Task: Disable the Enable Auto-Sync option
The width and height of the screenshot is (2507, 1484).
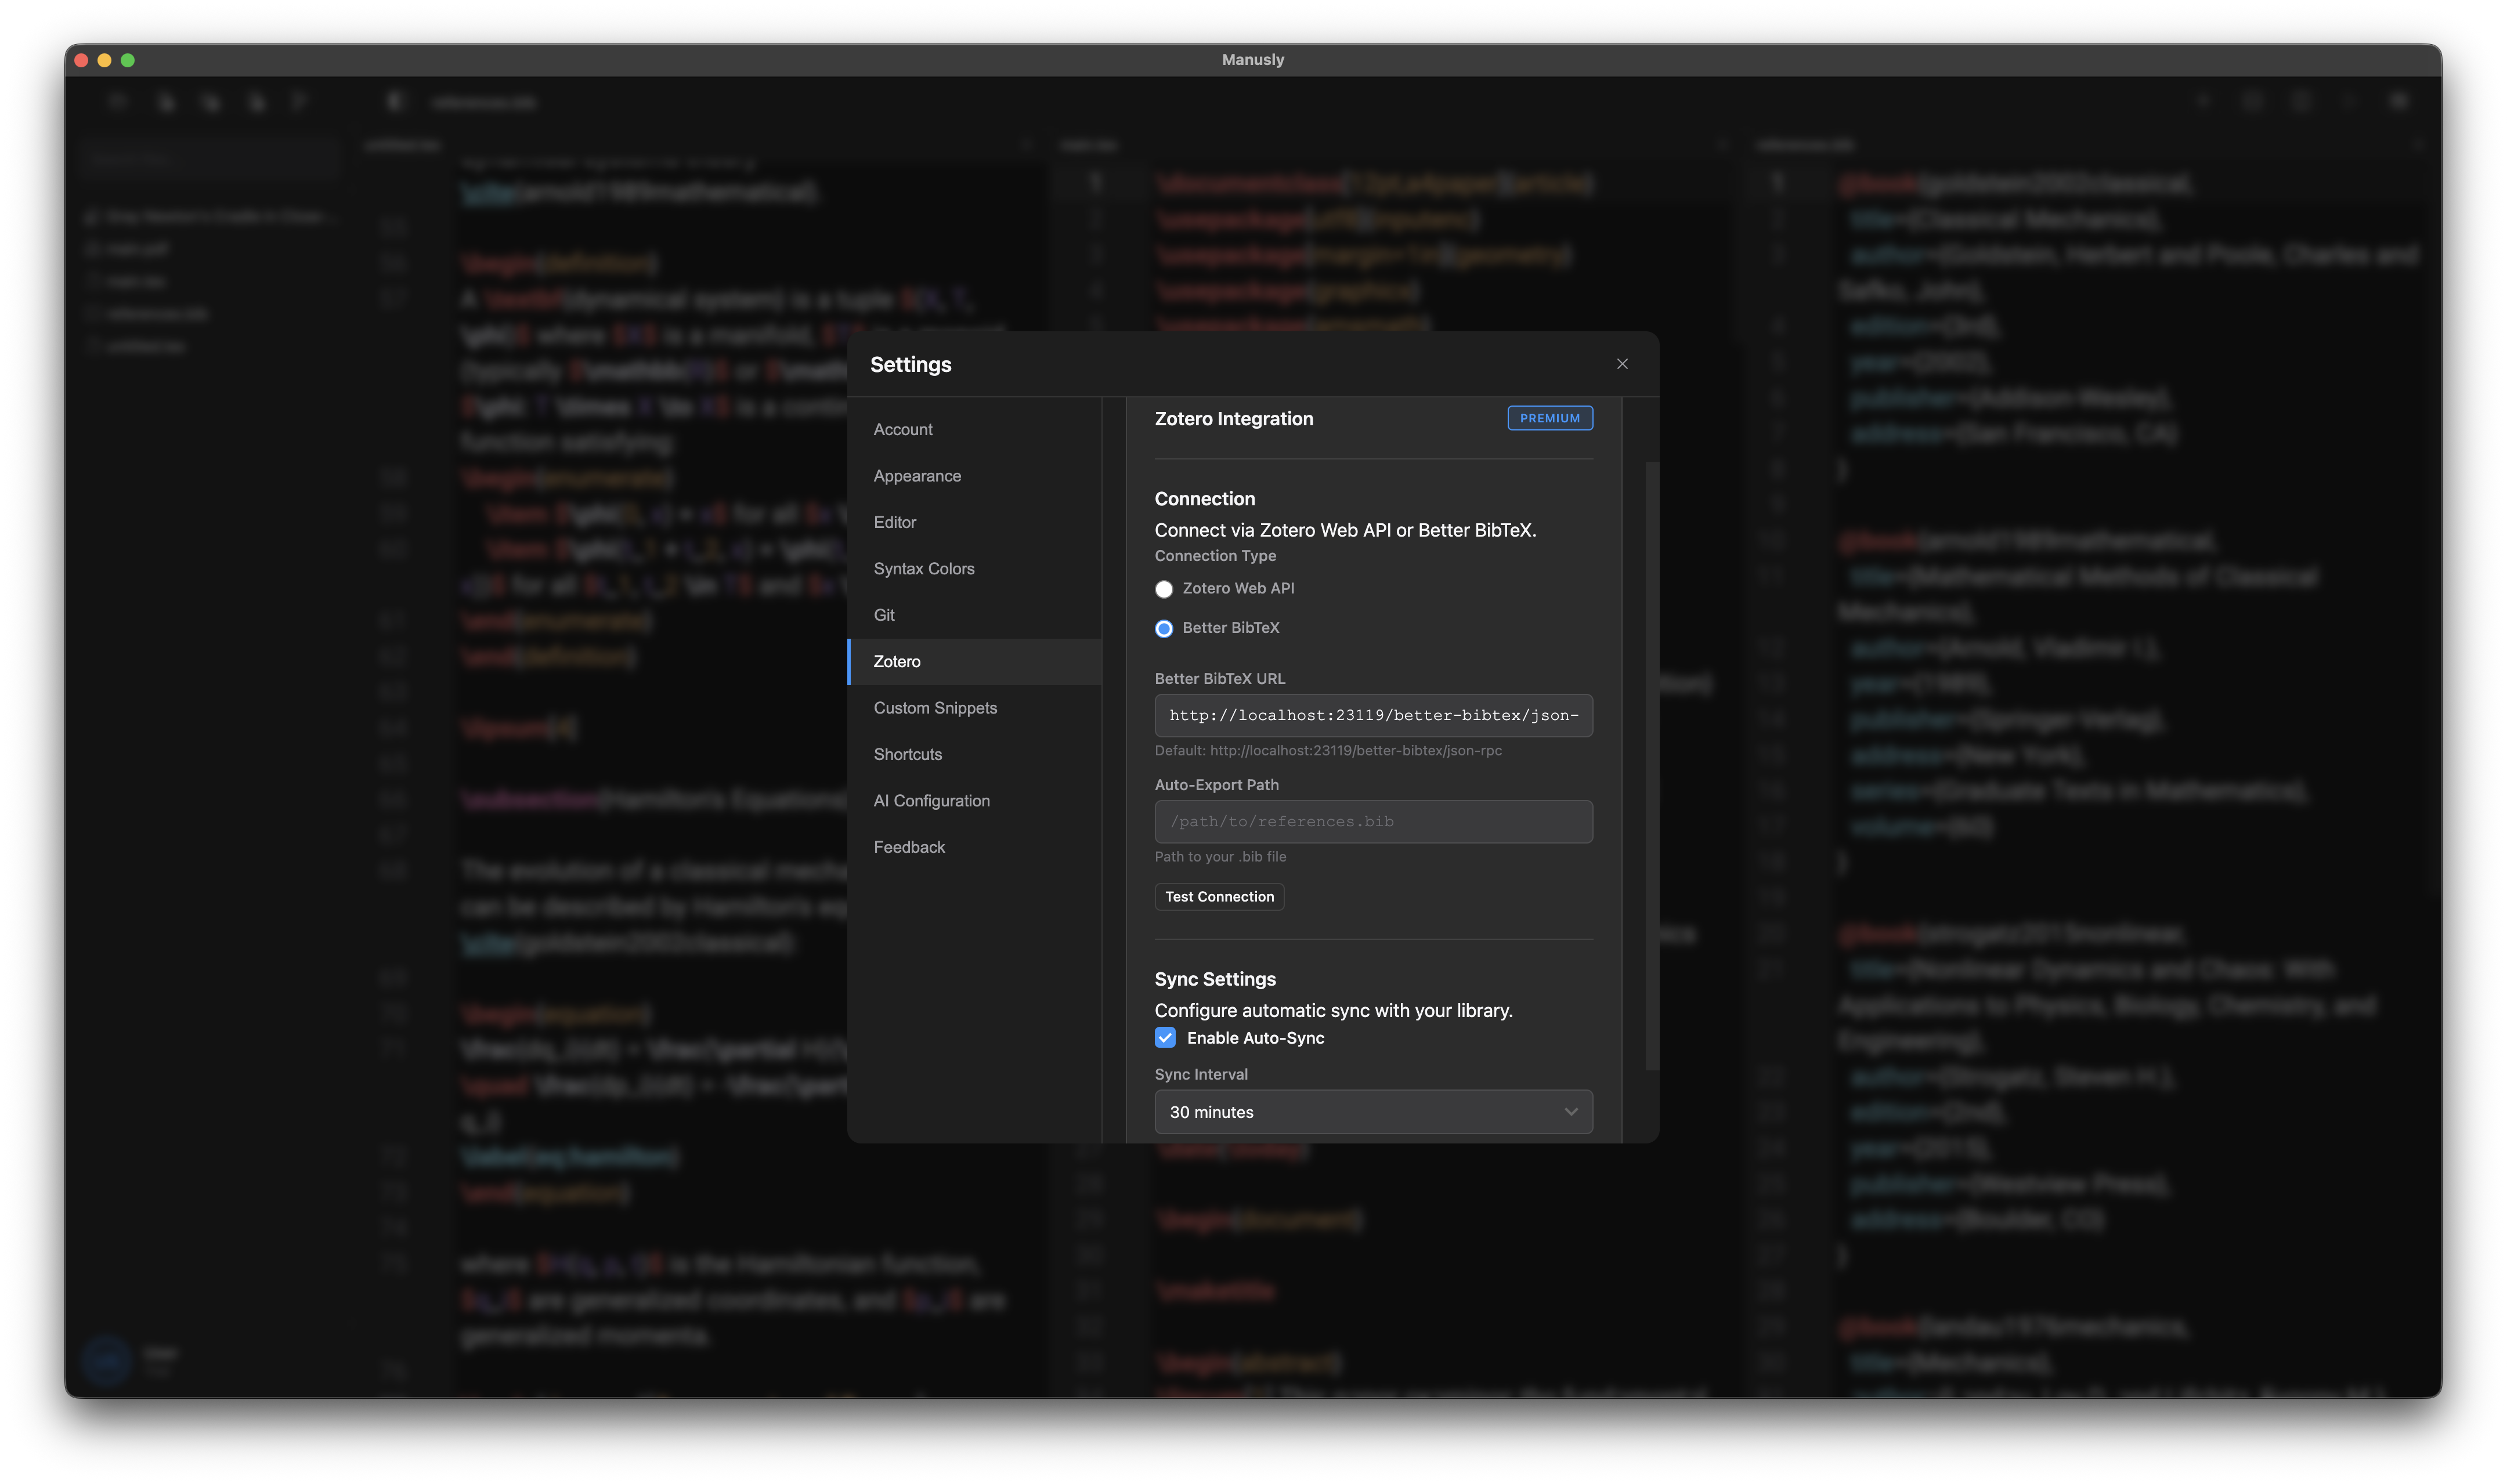Action: [1165, 1037]
